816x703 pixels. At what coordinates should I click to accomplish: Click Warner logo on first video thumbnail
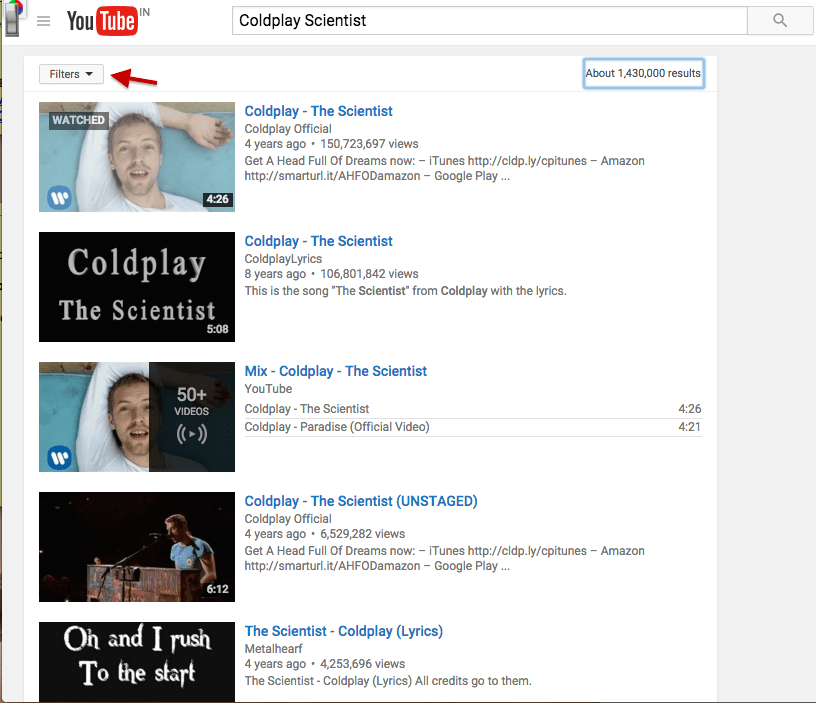[60, 198]
